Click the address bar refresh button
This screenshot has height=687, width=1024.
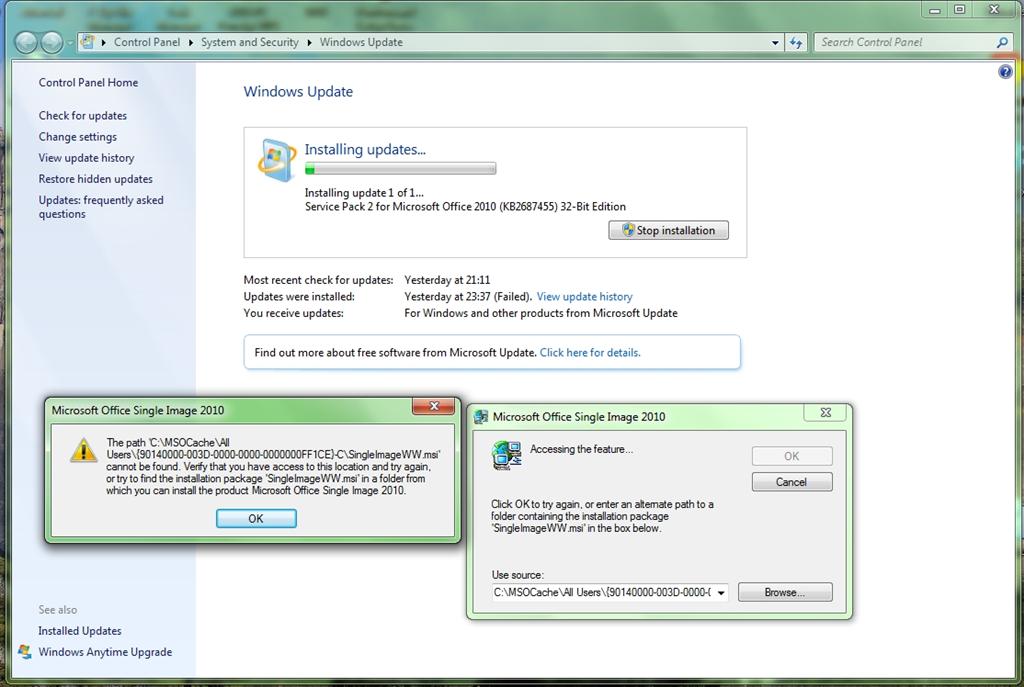[795, 42]
